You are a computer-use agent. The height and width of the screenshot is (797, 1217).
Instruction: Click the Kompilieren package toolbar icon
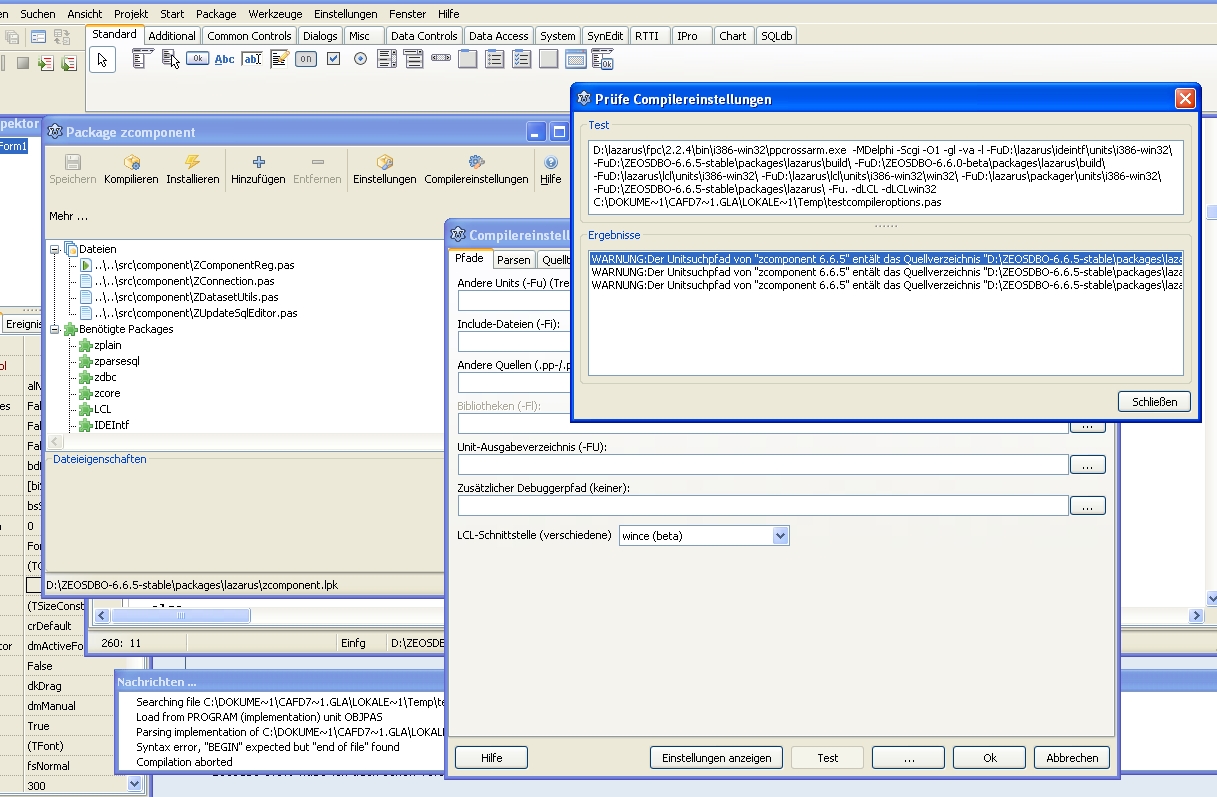(x=131, y=162)
